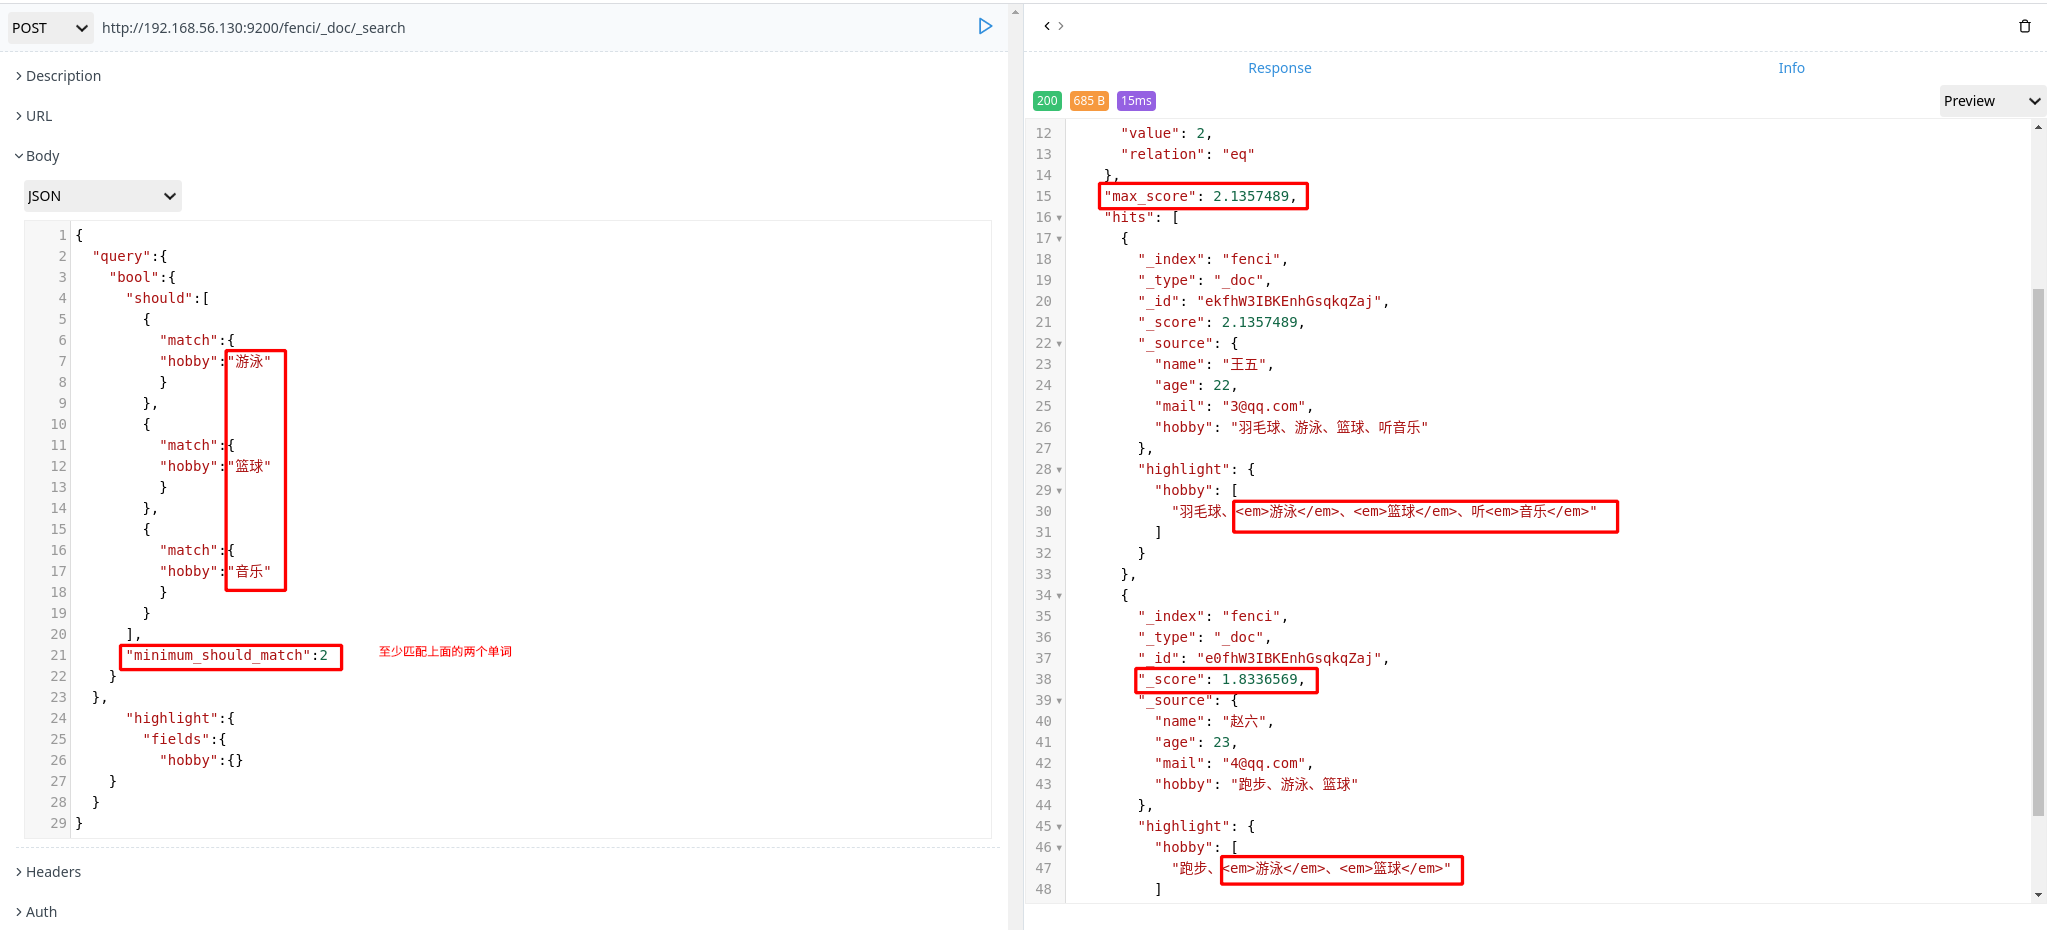Image resolution: width=2047 pixels, height=930 pixels.
Task: Collapse the highlight object at line 28
Action: [x=1059, y=469]
